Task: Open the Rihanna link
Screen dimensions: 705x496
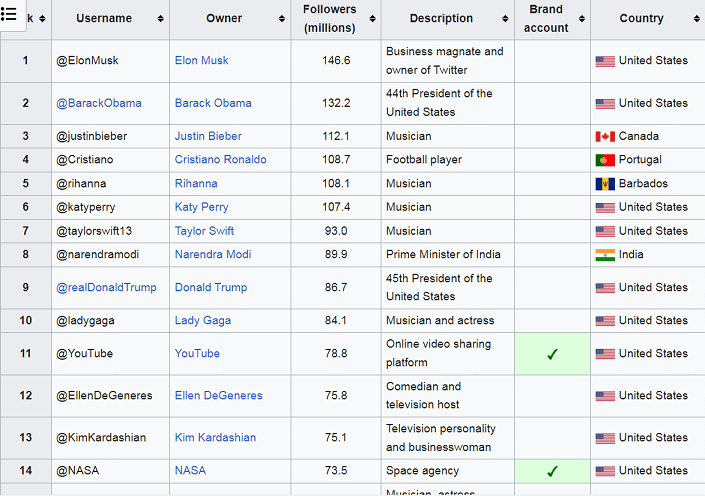Action: coord(196,183)
